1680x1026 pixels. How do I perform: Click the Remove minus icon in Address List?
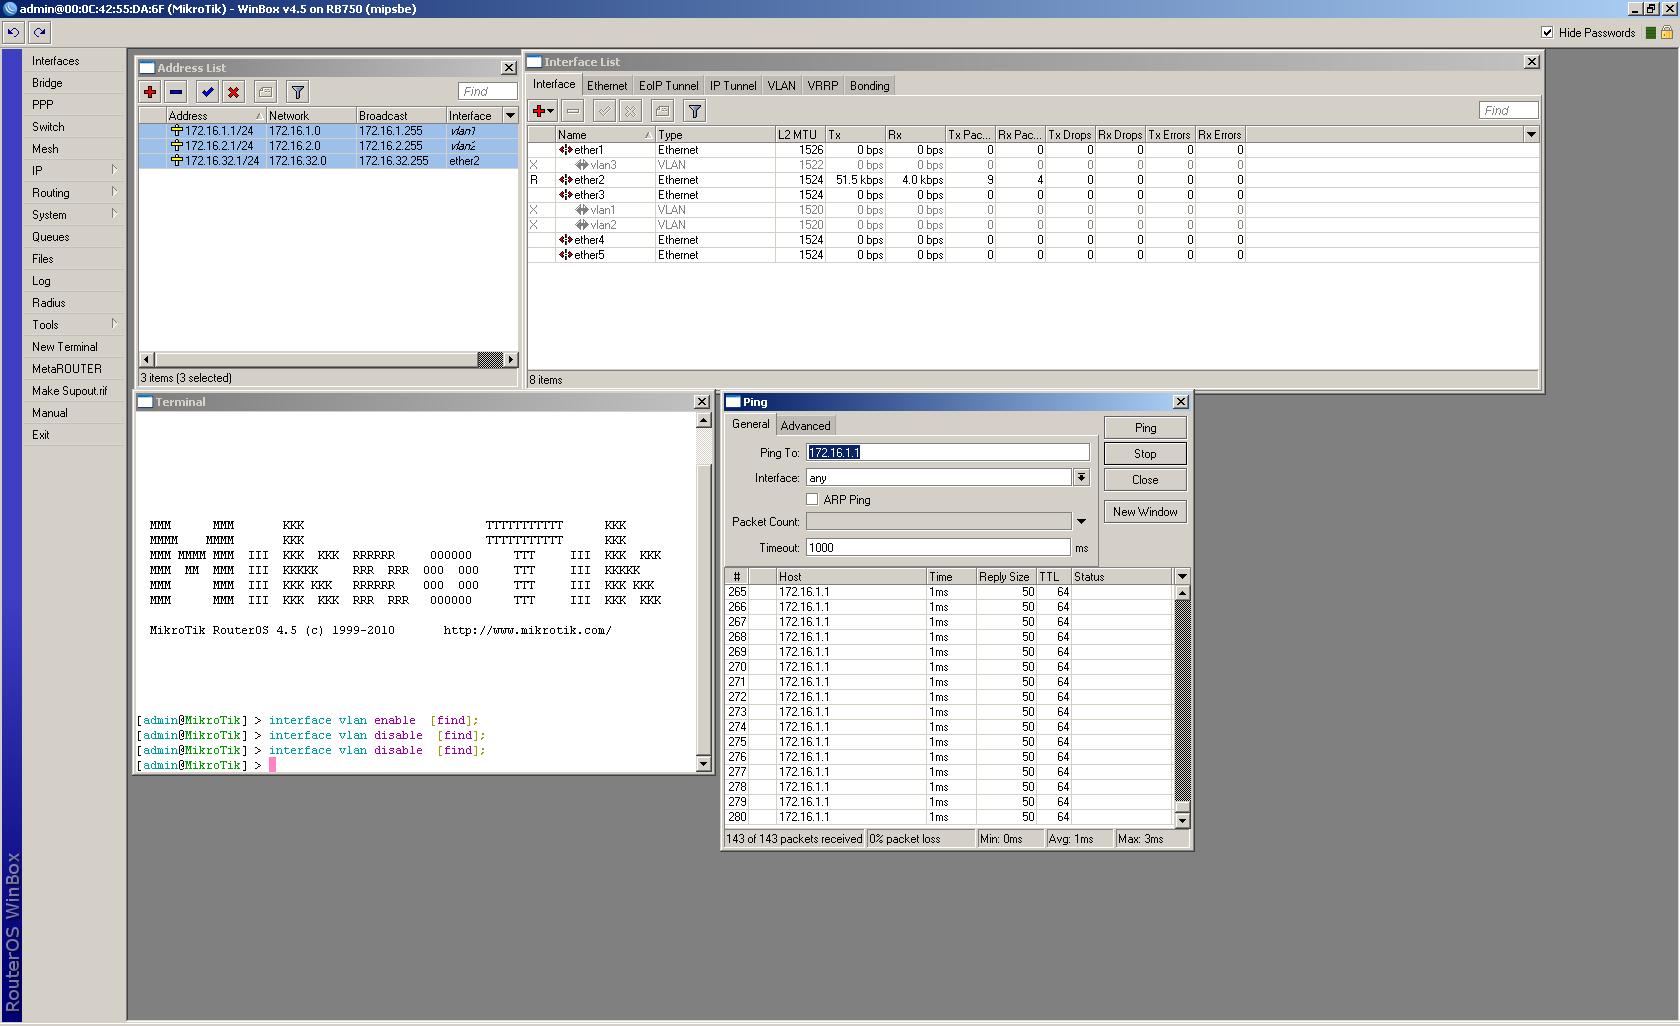pos(176,92)
